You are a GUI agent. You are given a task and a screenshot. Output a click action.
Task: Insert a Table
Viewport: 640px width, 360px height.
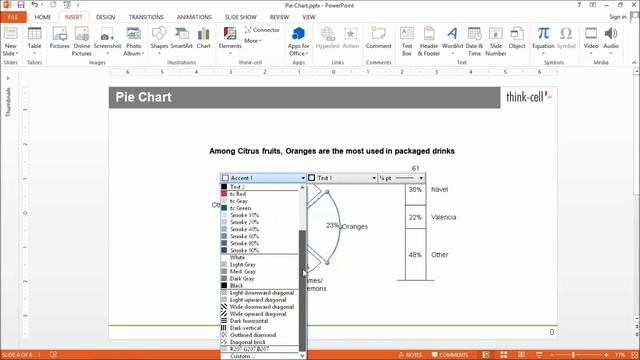34,41
